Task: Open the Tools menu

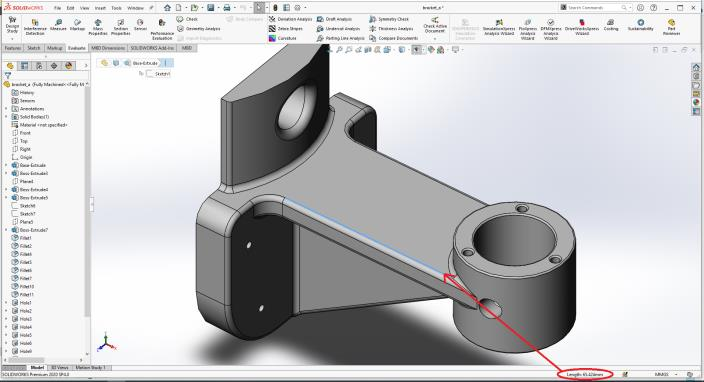Action: (116, 8)
